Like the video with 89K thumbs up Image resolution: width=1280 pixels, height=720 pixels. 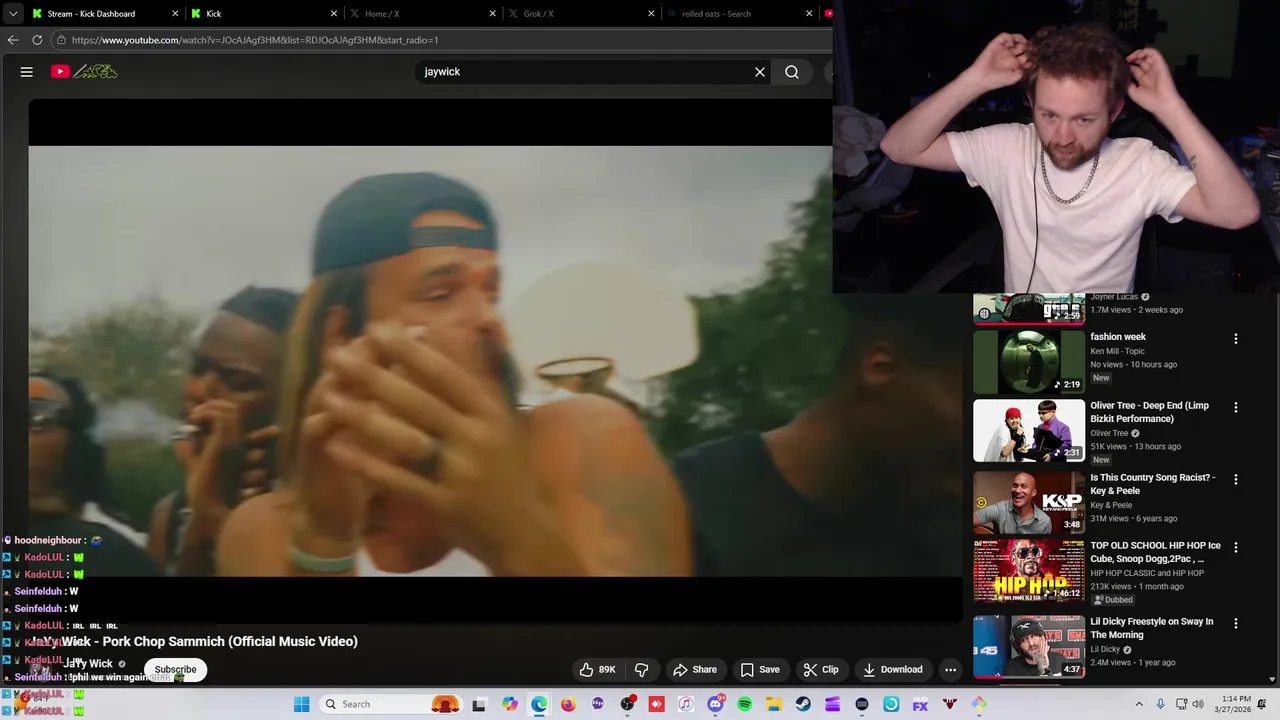[597, 670]
